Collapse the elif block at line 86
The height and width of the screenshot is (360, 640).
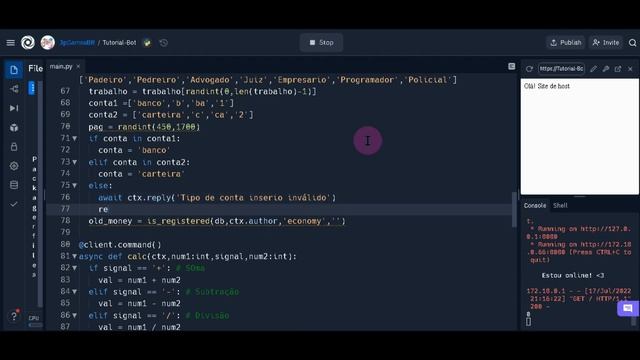[75, 316]
